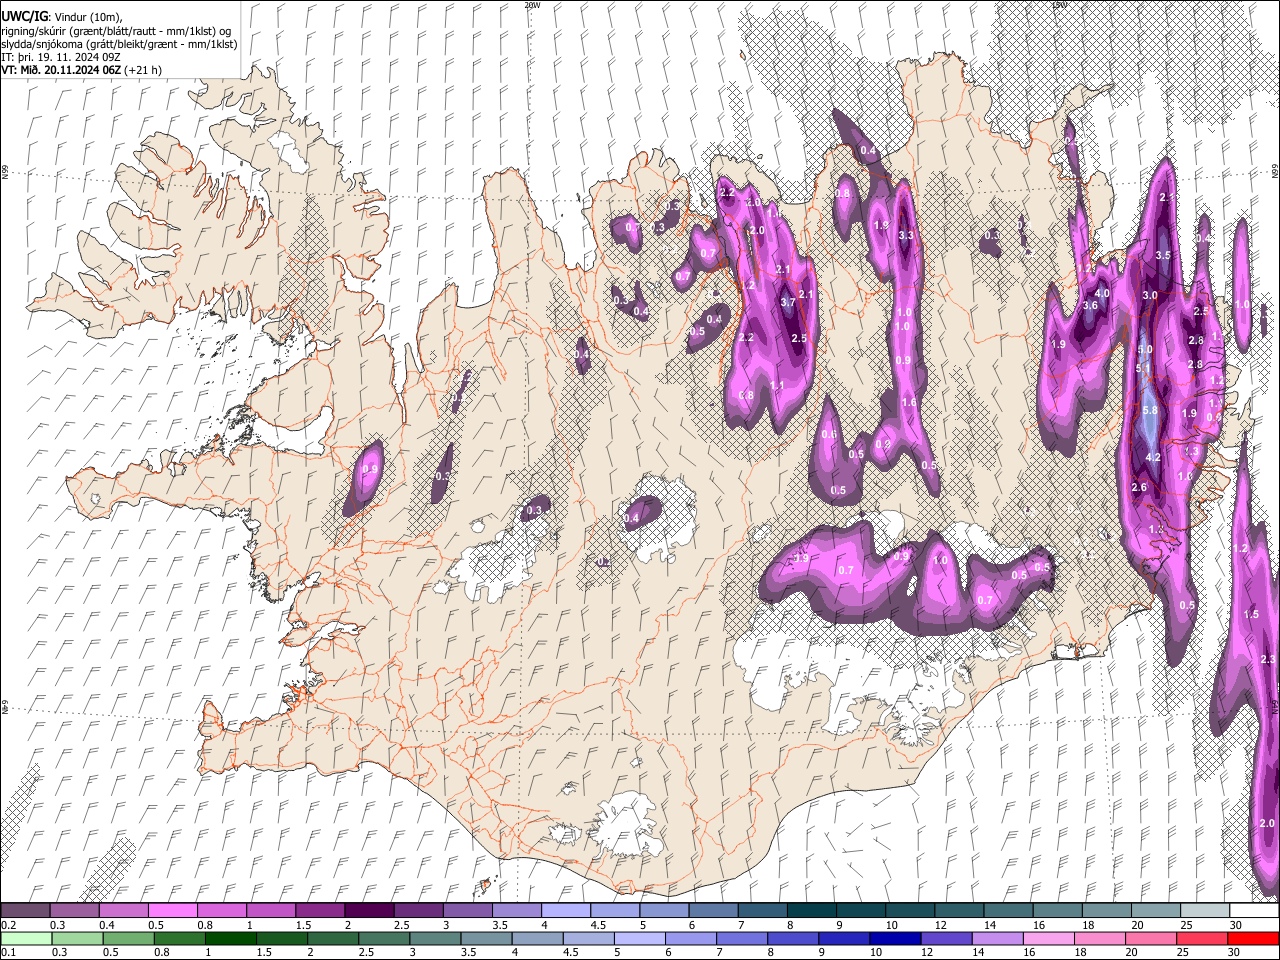This screenshot has height=960, width=1280.
Task: Click the 3.7 precipitation value on the map
Action: point(787,302)
